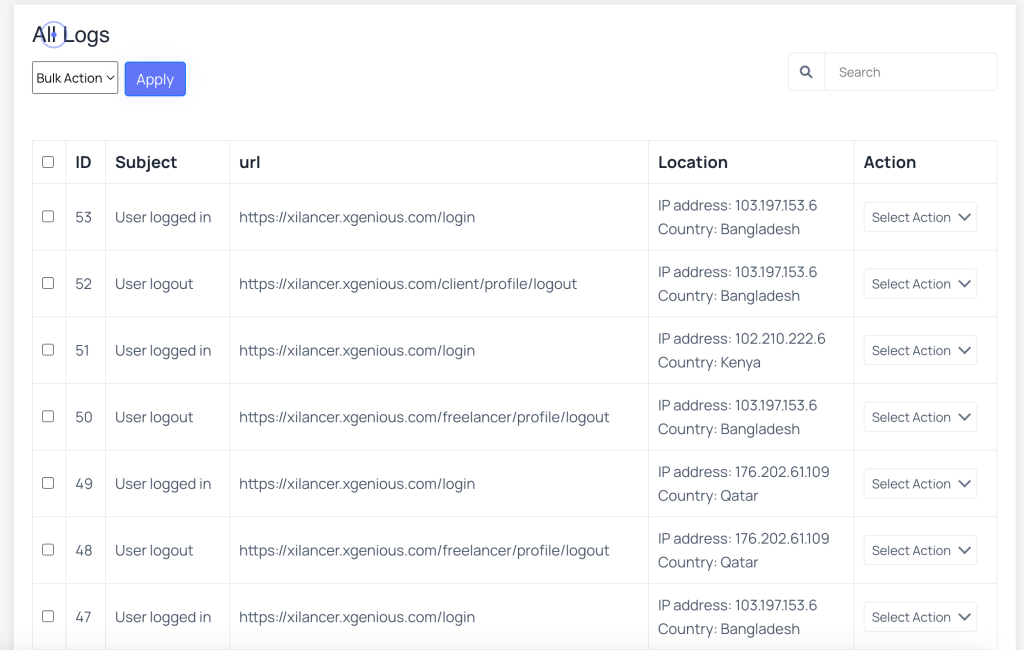Screen dimensions: 1024x650
Task: Click the login URL in row 51
Action: (x=357, y=350)
